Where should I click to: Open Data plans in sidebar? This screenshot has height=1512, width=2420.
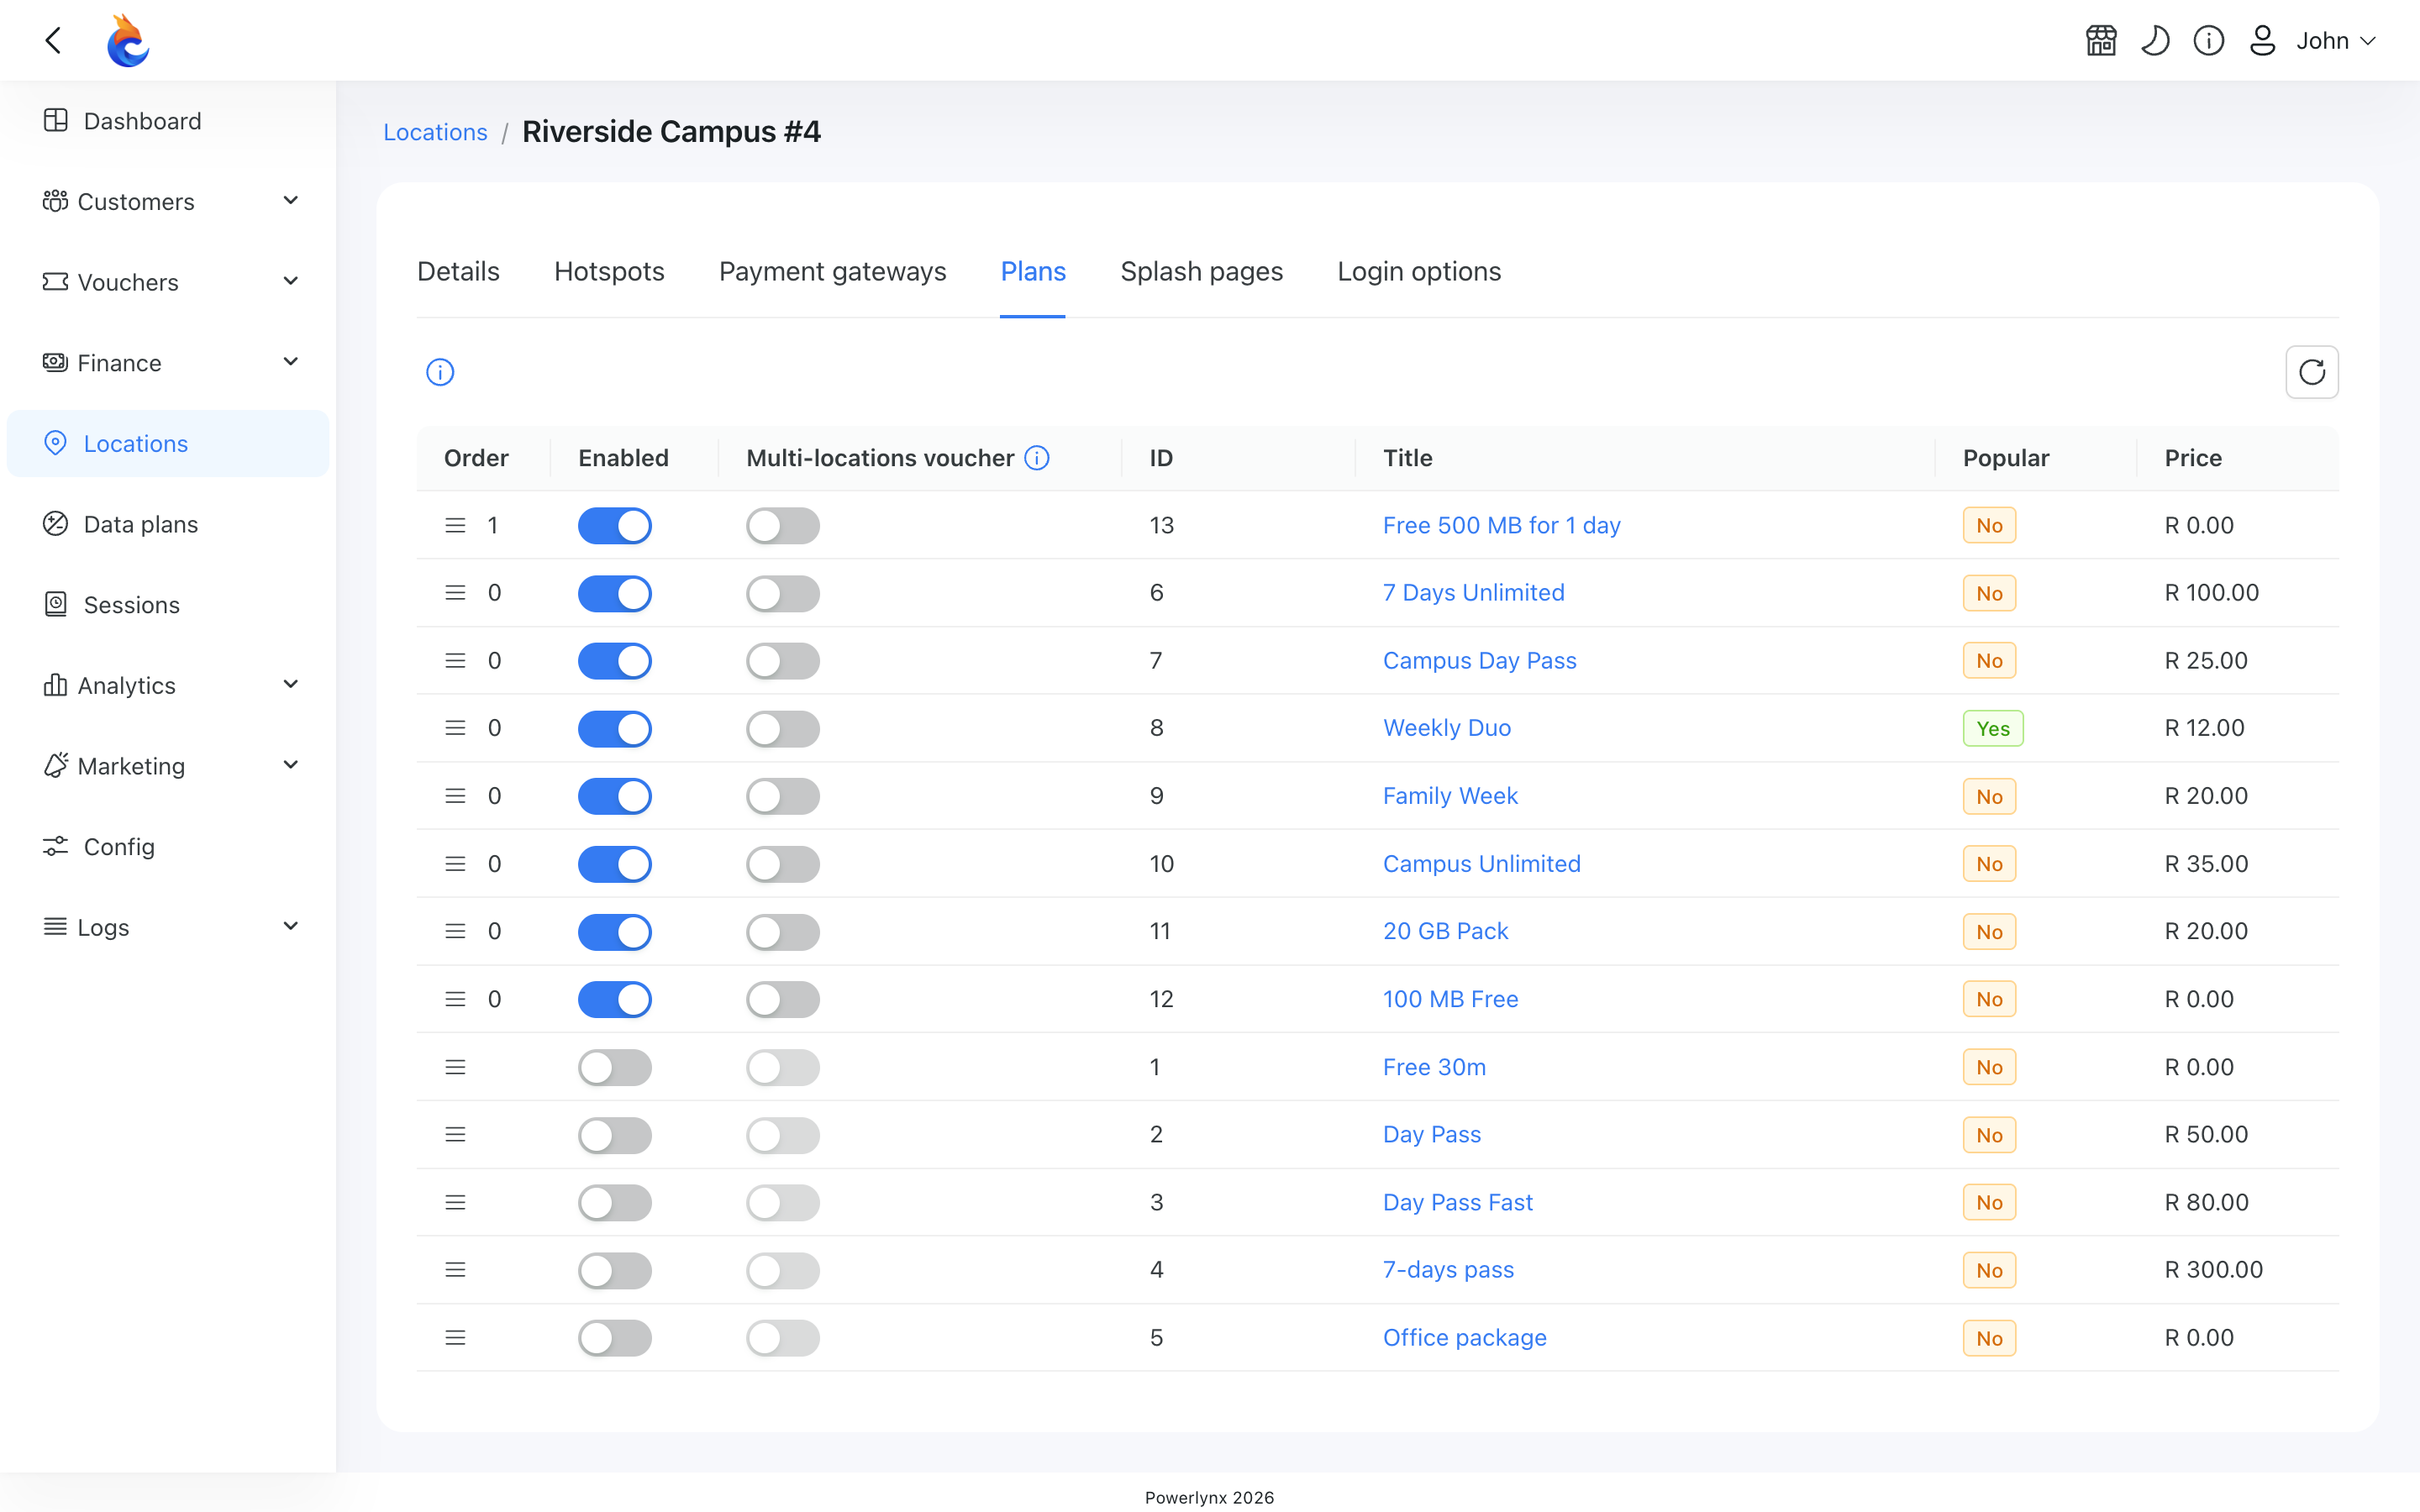[x=168, y=524]
